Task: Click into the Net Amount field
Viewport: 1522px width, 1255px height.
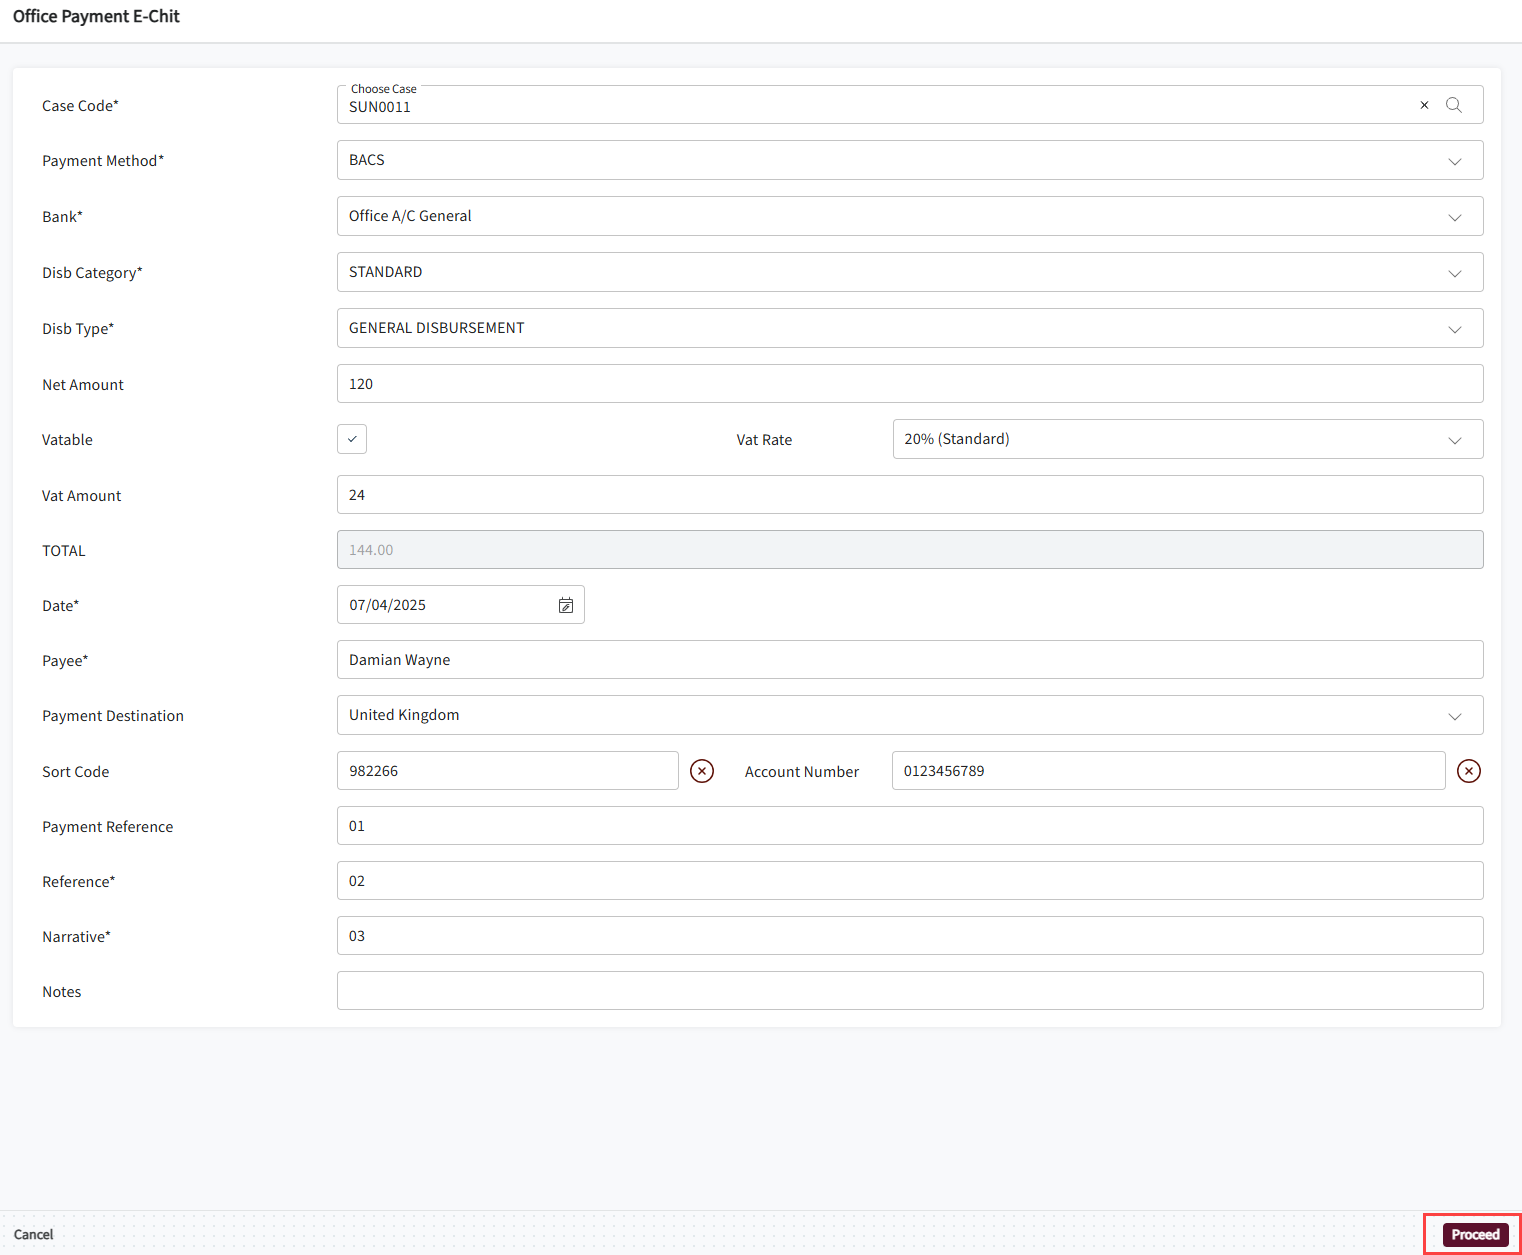Action: point(910,384)
